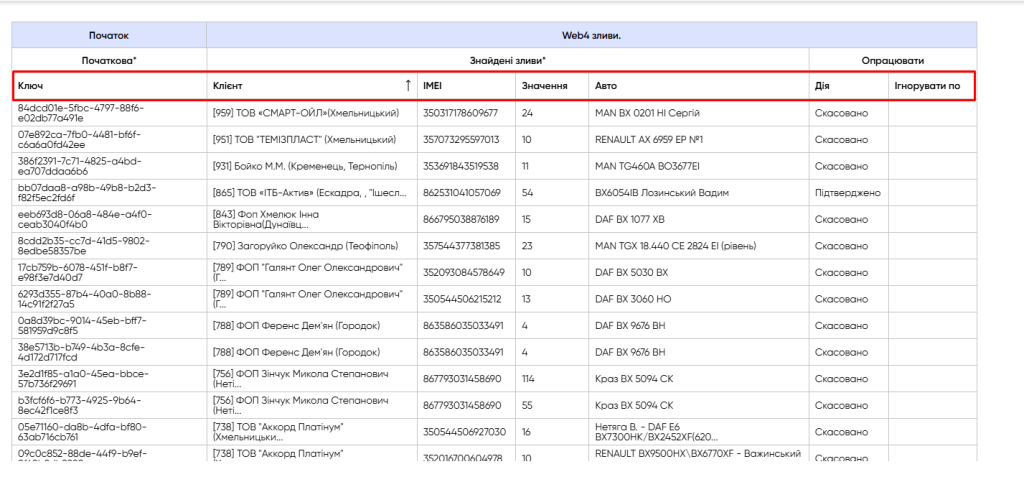Viewport: 1024px width, 482px height.
Task: Sort by the Авто column header
Action: tap(605, 86)
